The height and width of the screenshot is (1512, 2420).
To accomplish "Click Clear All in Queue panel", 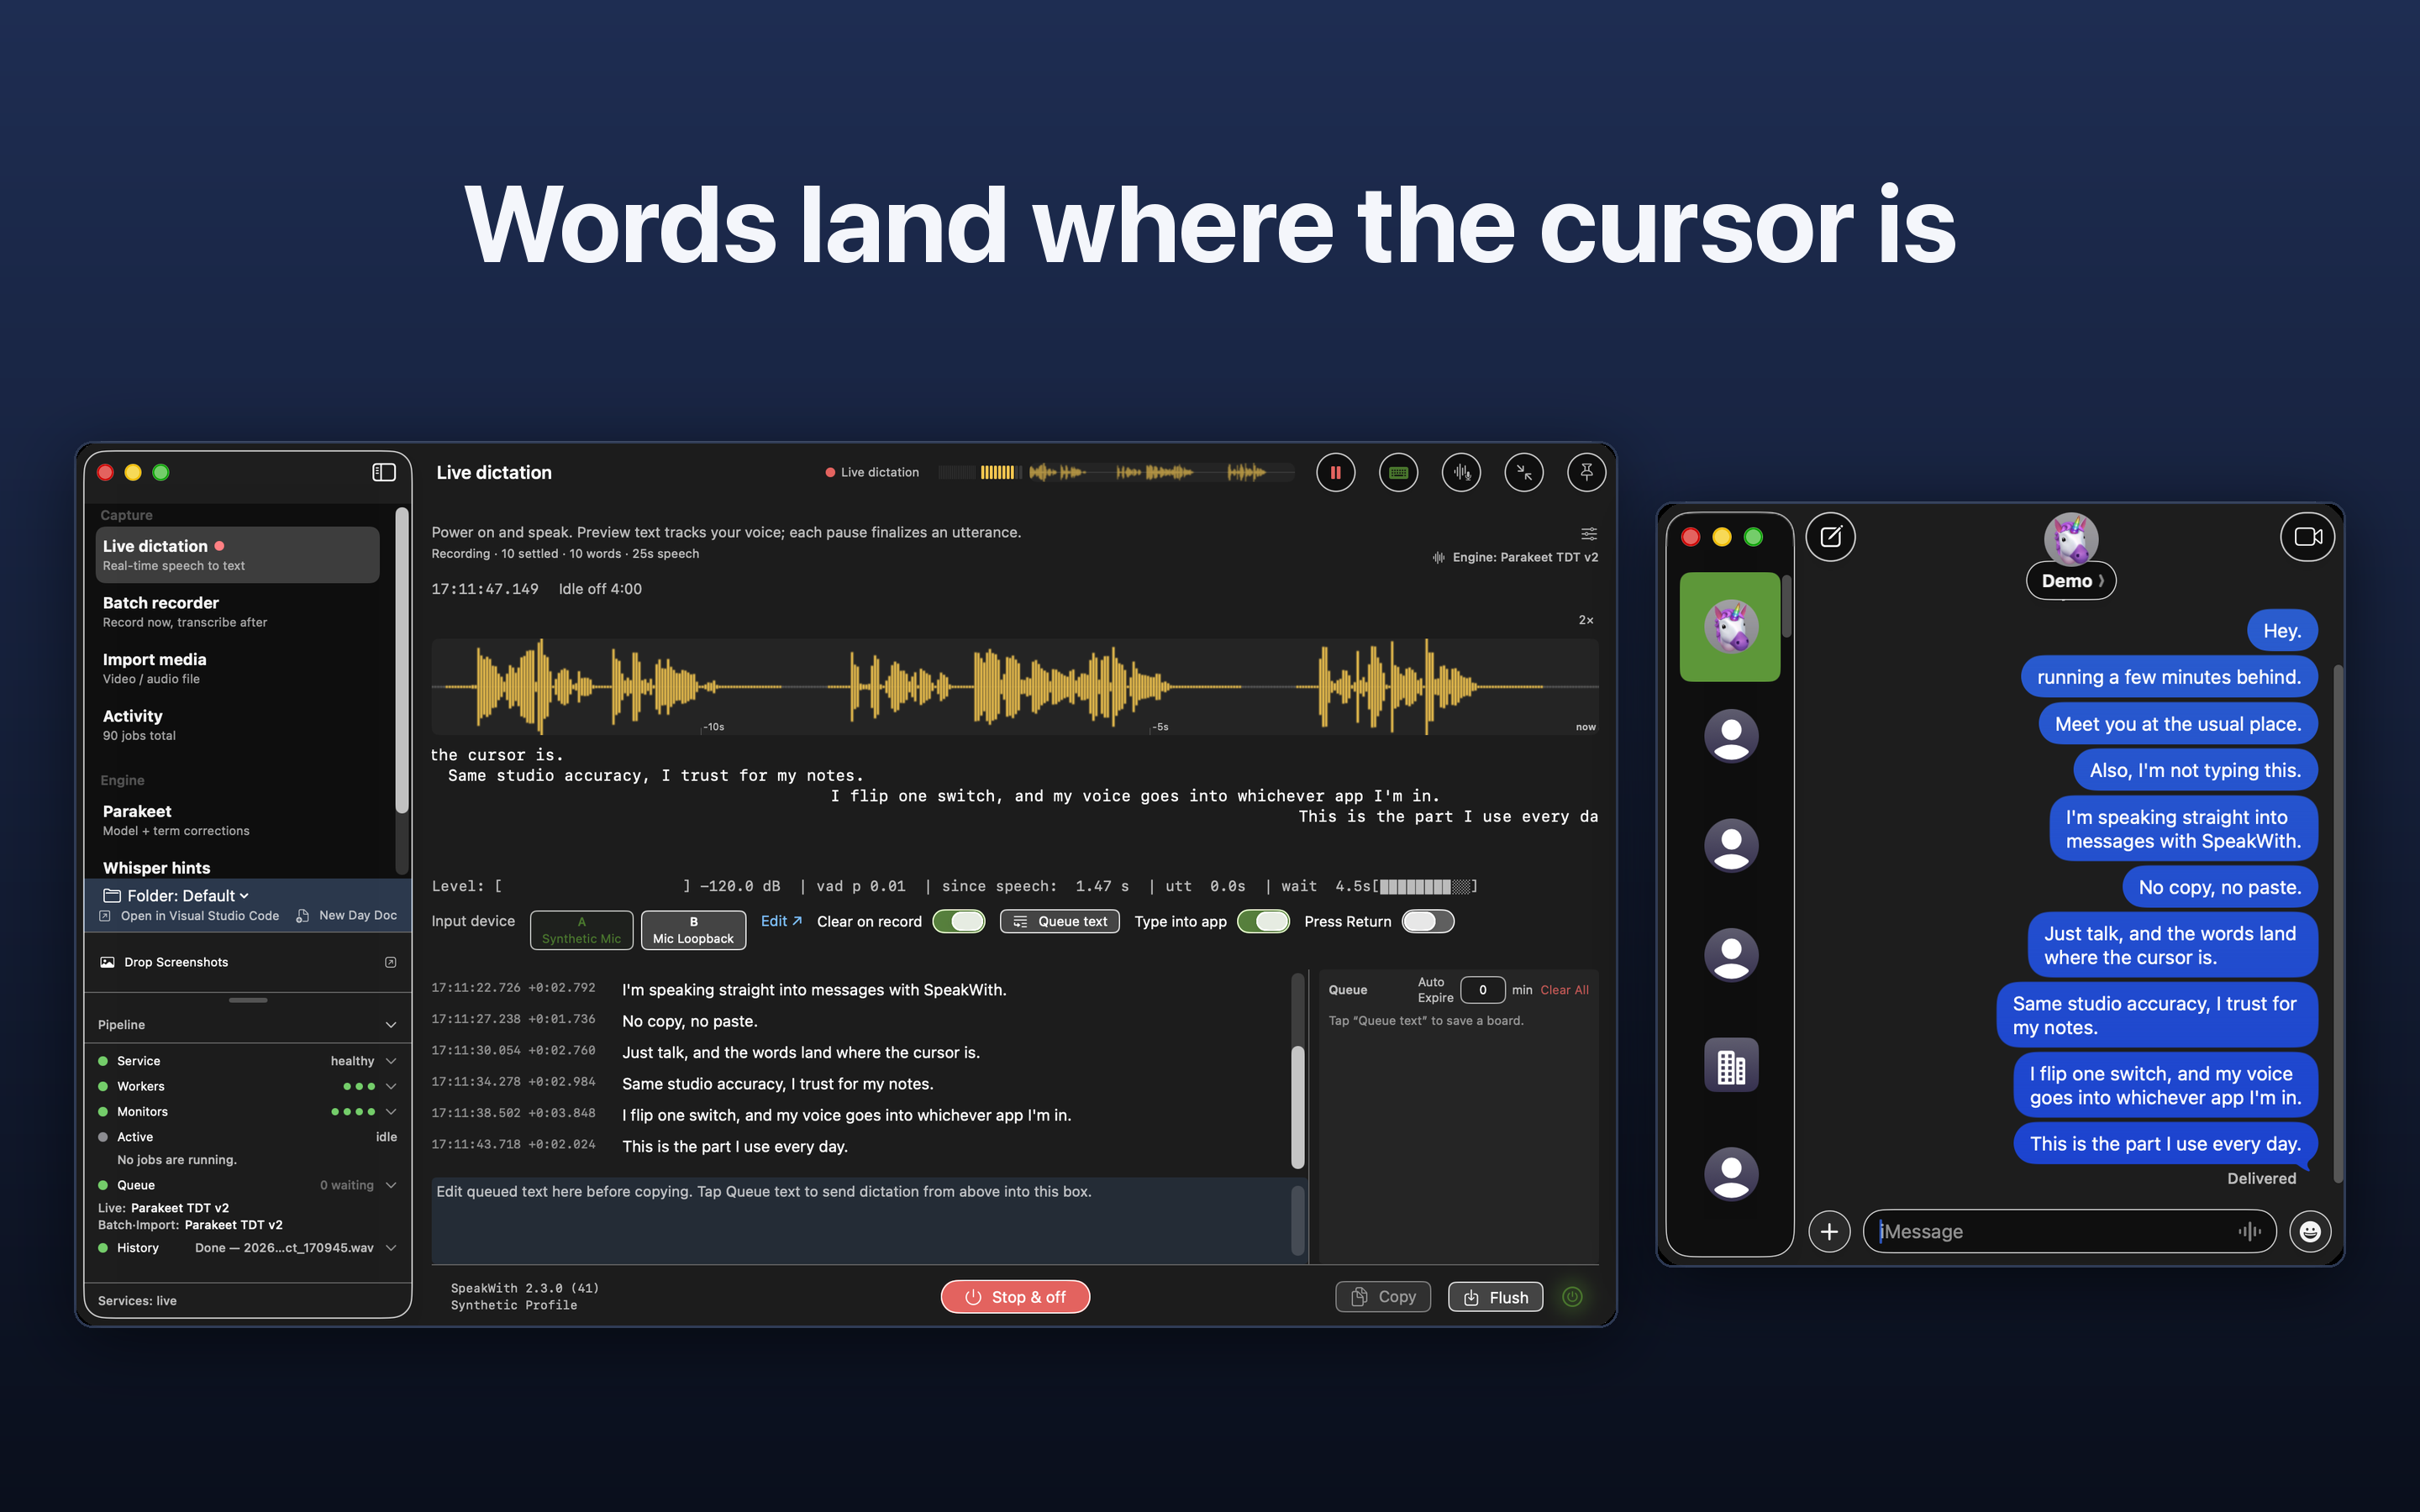I will [1564, 990].
